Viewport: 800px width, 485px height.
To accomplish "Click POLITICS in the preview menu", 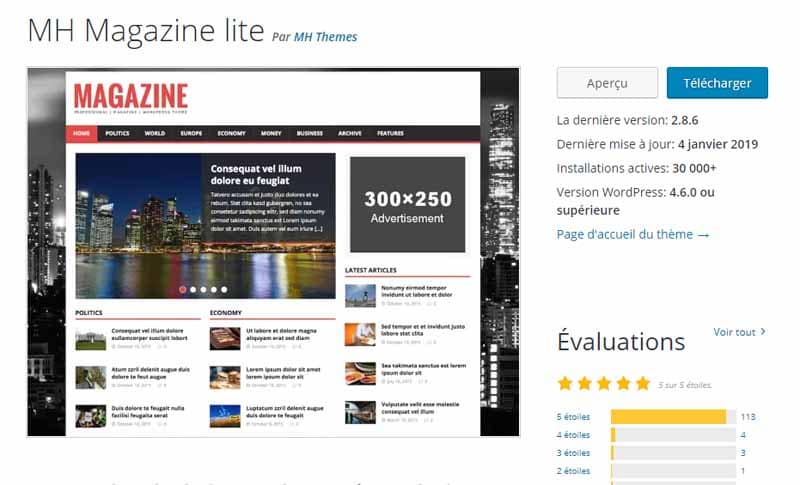I will pyautogui.click(x=117, y=133).
